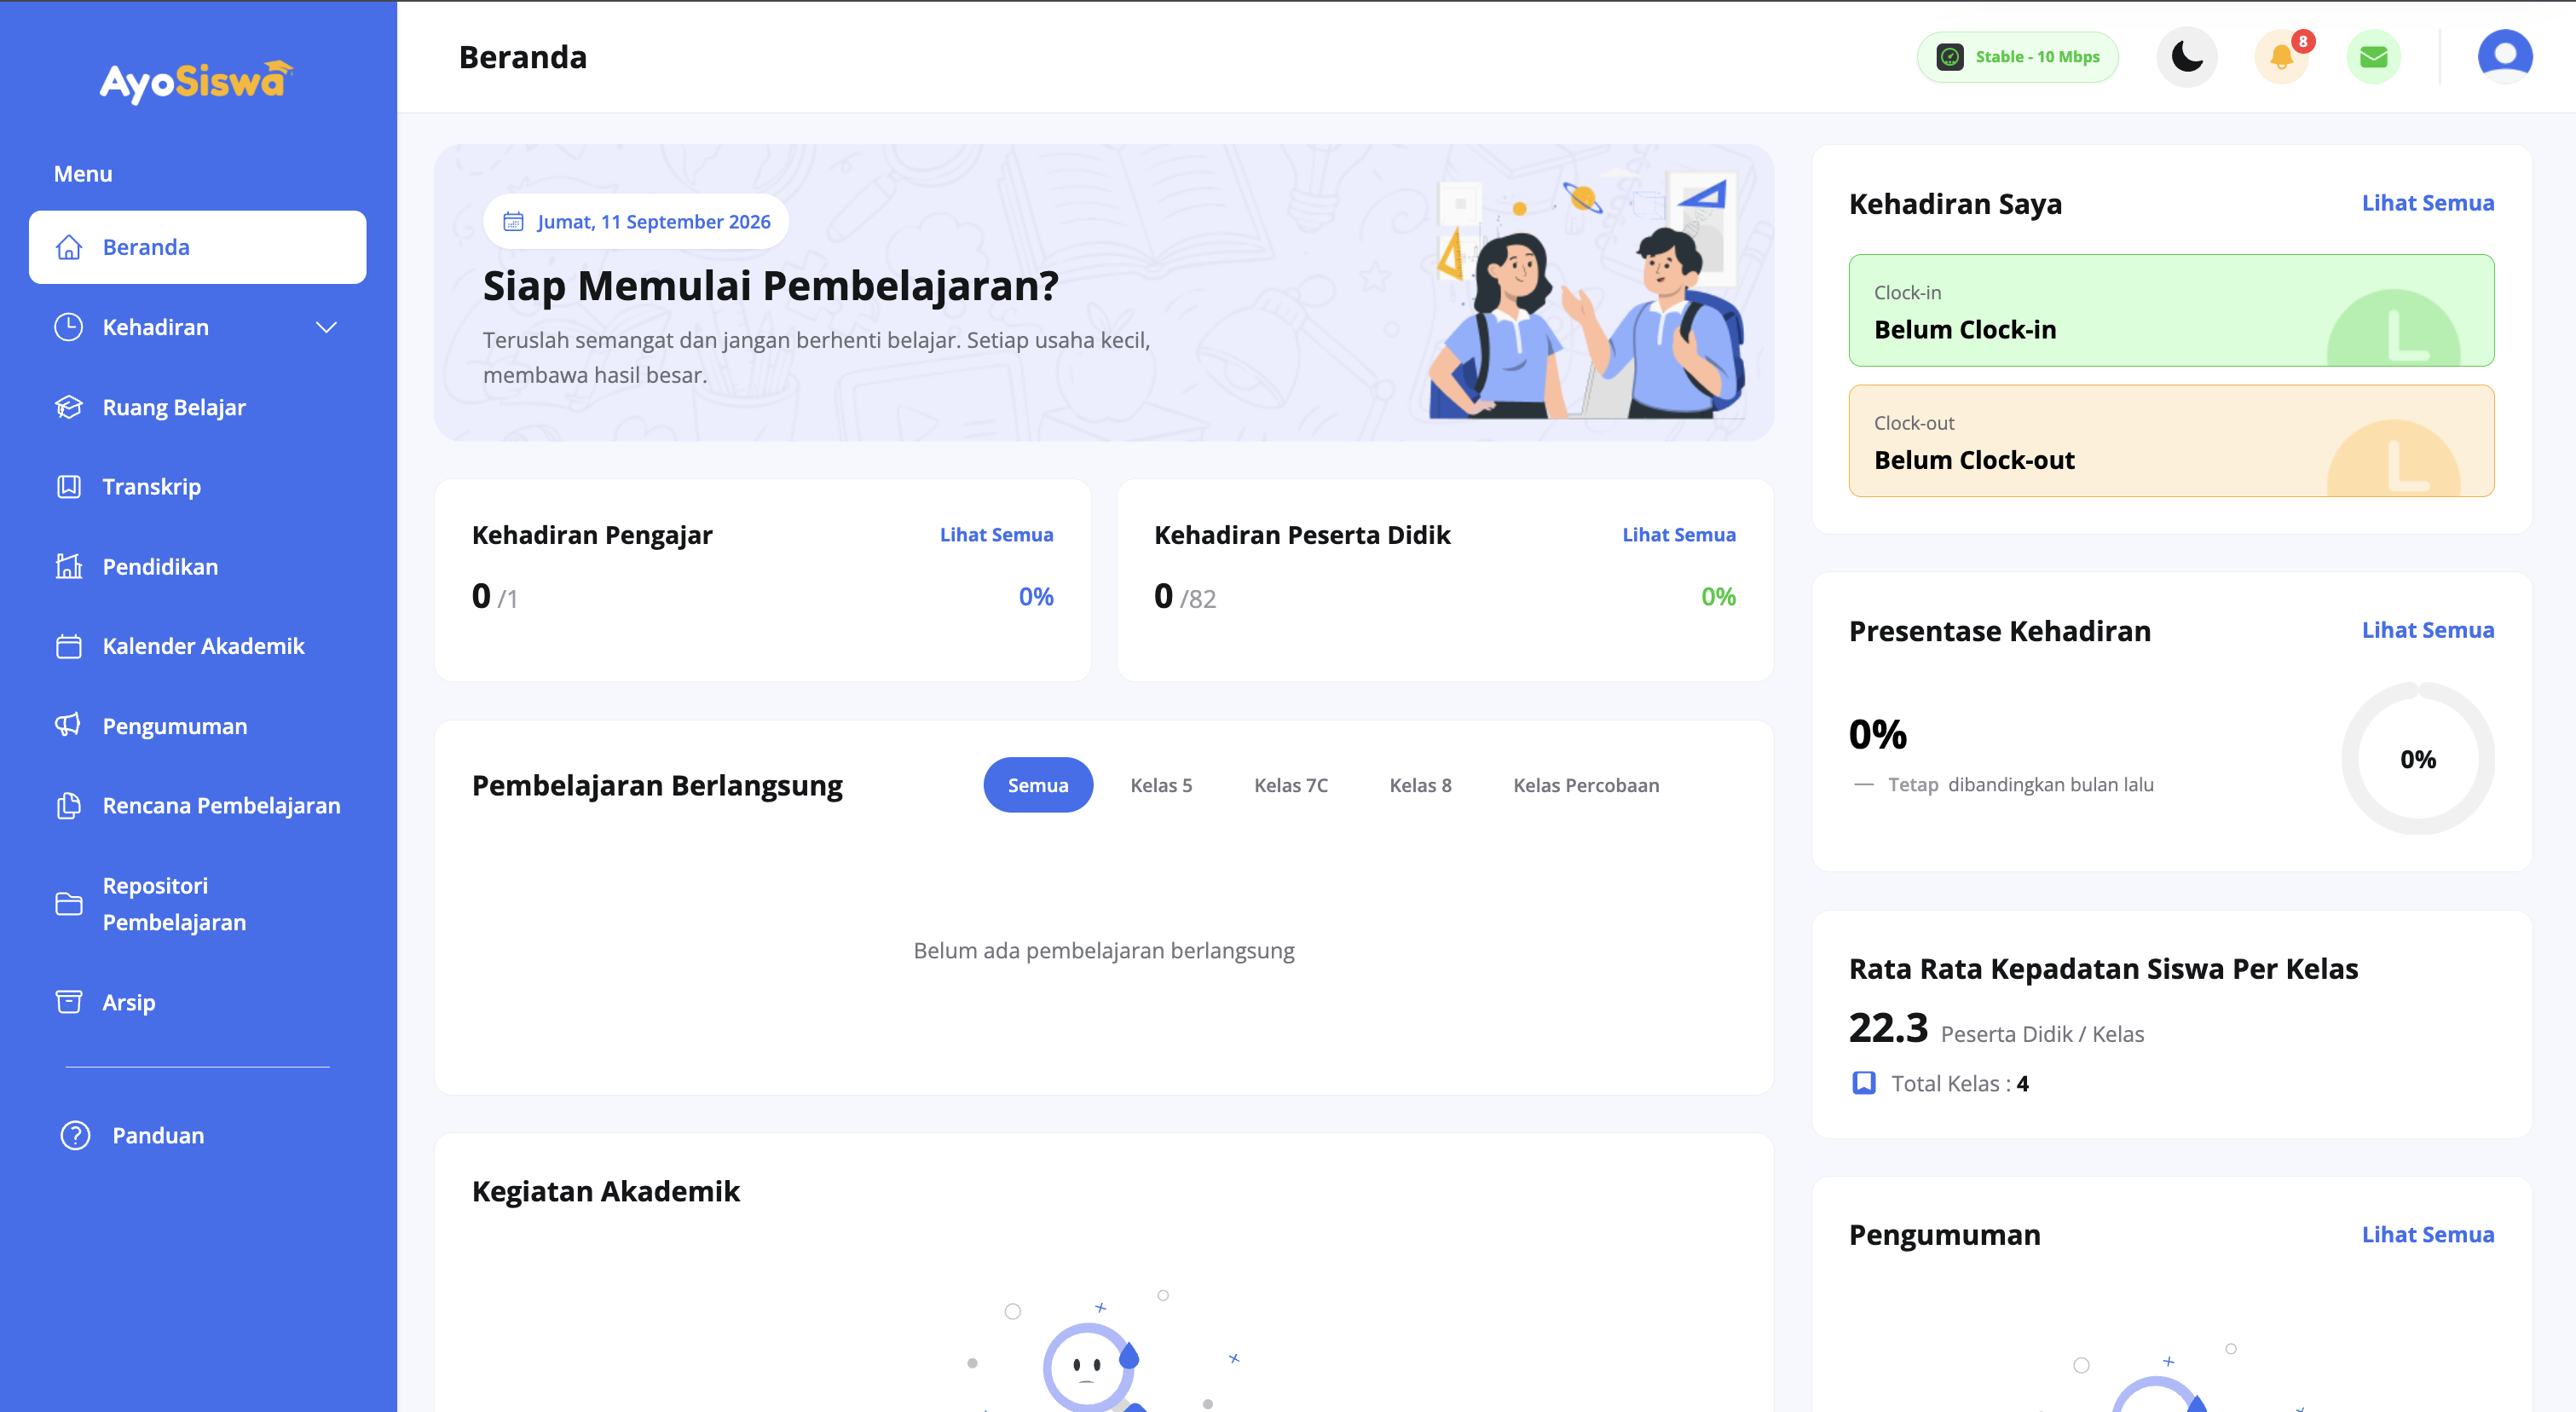Click the Kehadiran clock icon

(69, 327)
